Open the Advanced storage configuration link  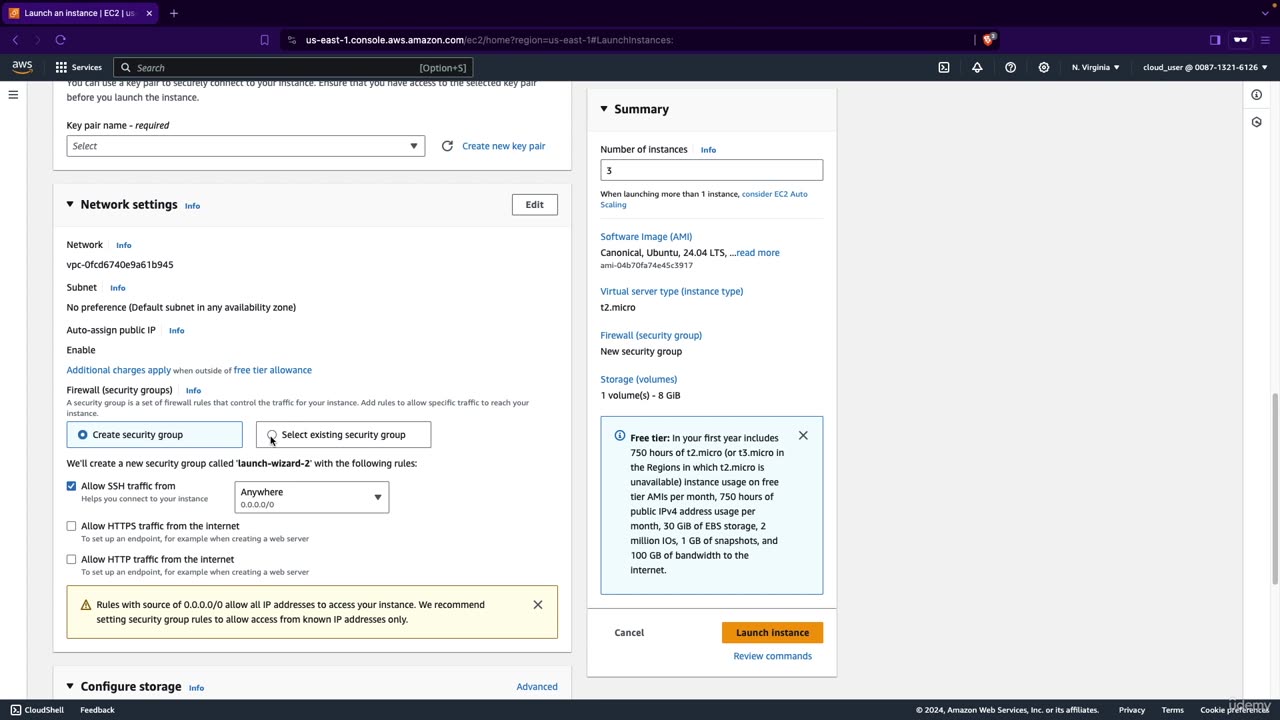click(x=537, y=687)
